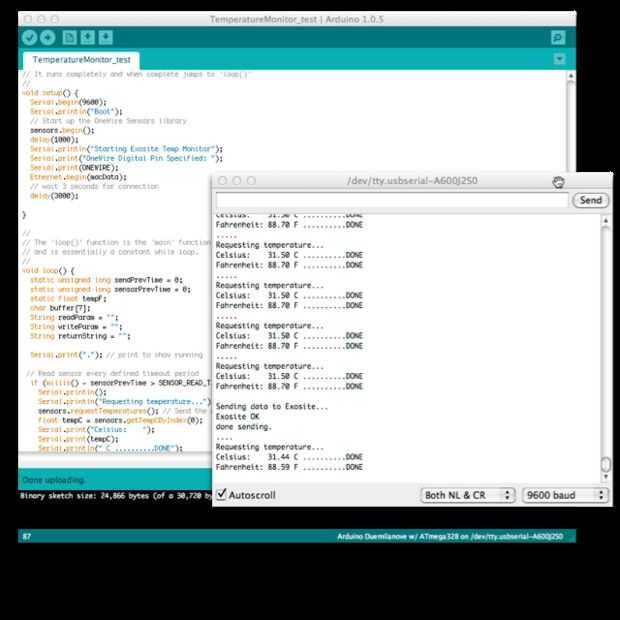
Task: Click the Send button in serial monitor
Action: coord(590,200)
